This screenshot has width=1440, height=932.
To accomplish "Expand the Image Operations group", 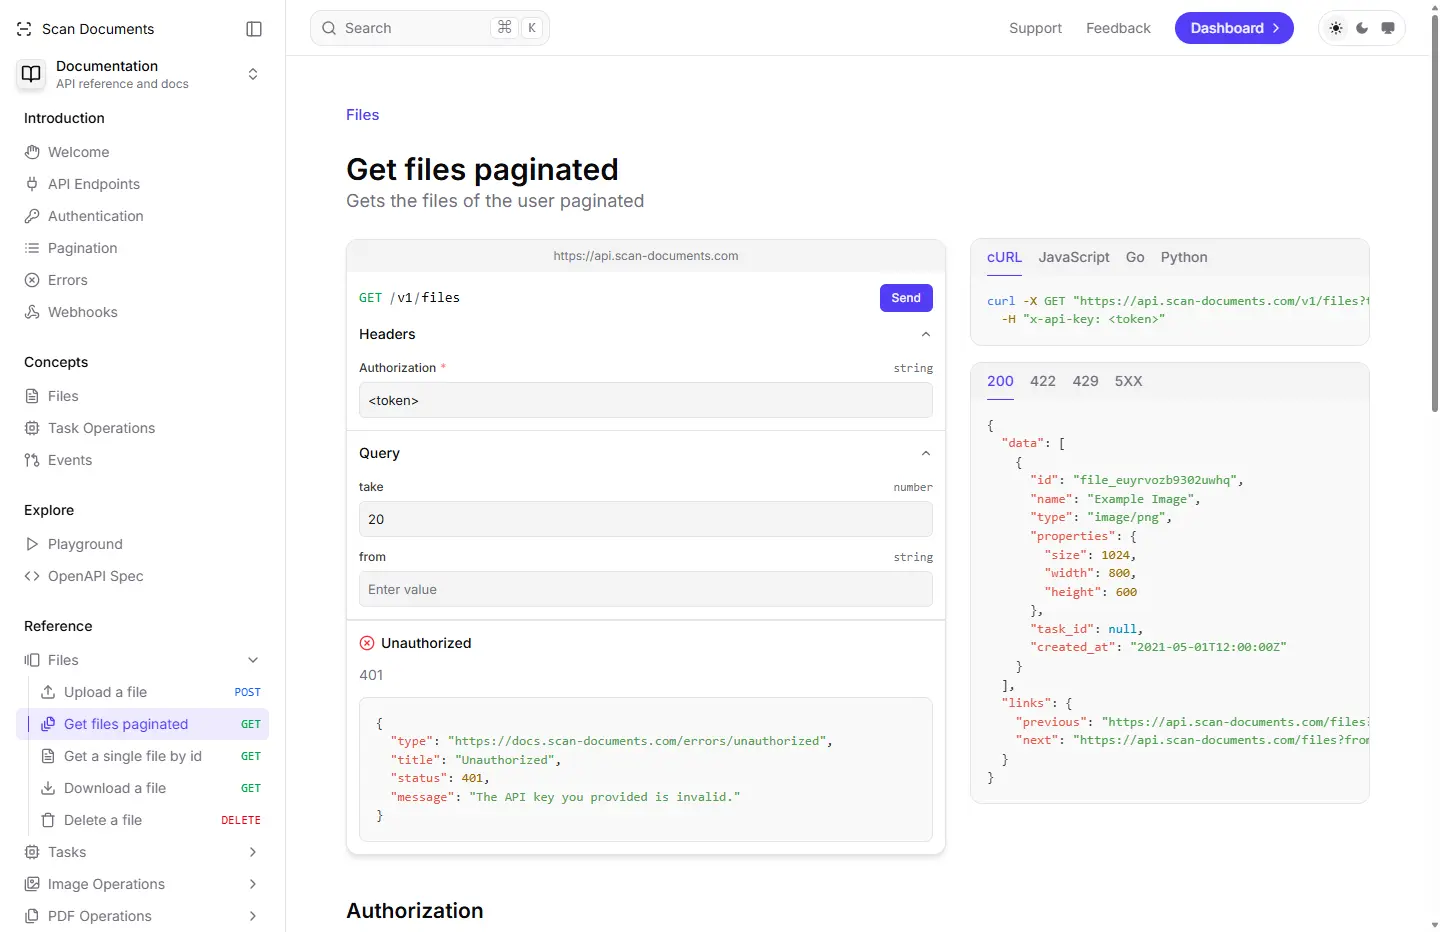I will (253, 884).
